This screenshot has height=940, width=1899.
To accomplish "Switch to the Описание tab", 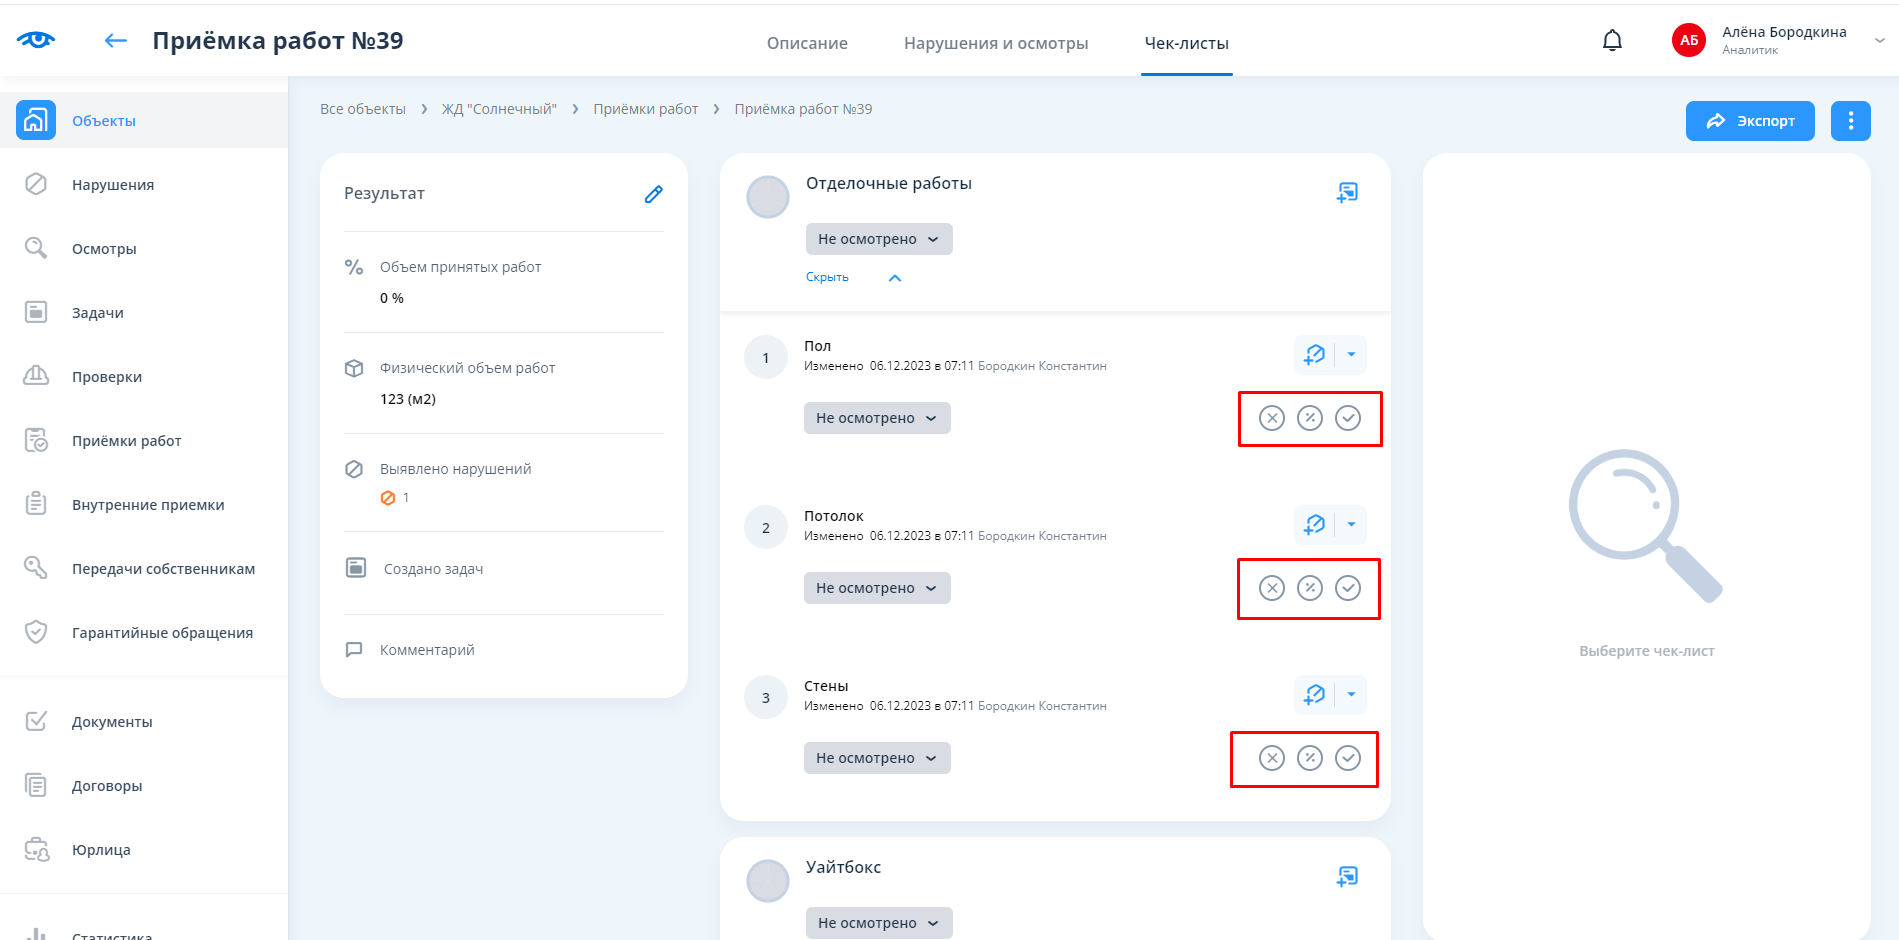I will (807, 43).
